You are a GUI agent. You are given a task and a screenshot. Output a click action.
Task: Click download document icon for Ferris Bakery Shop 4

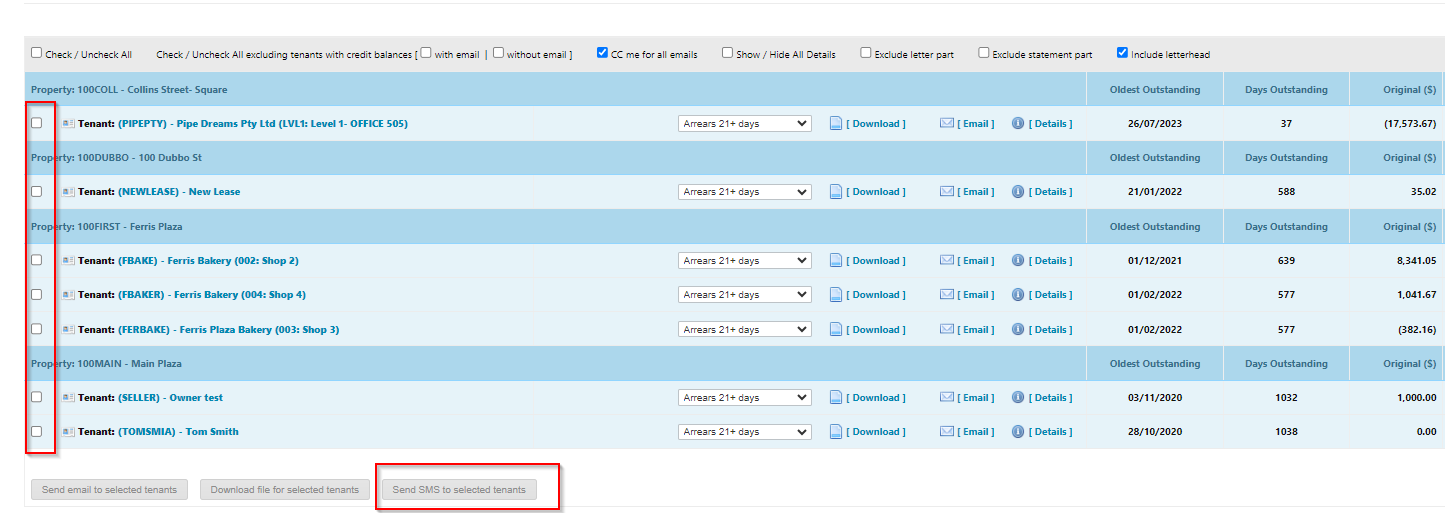836,295
